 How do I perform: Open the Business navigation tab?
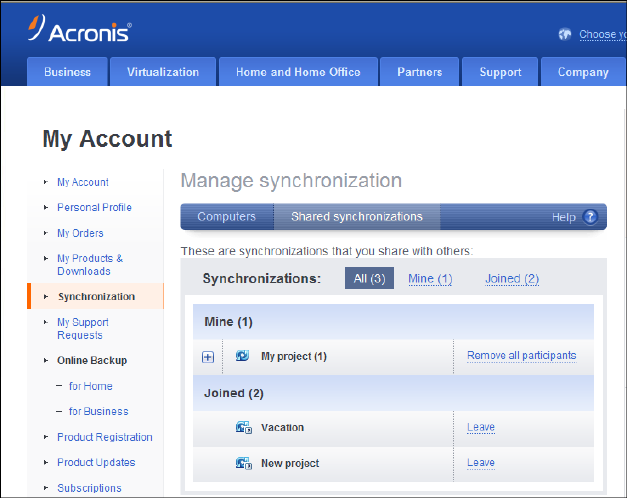tap(67, 72)
